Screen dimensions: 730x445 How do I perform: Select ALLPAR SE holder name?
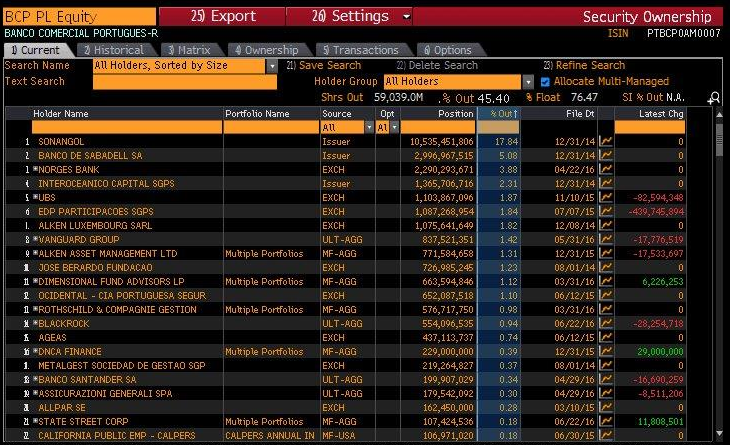[x=62, y=407]
